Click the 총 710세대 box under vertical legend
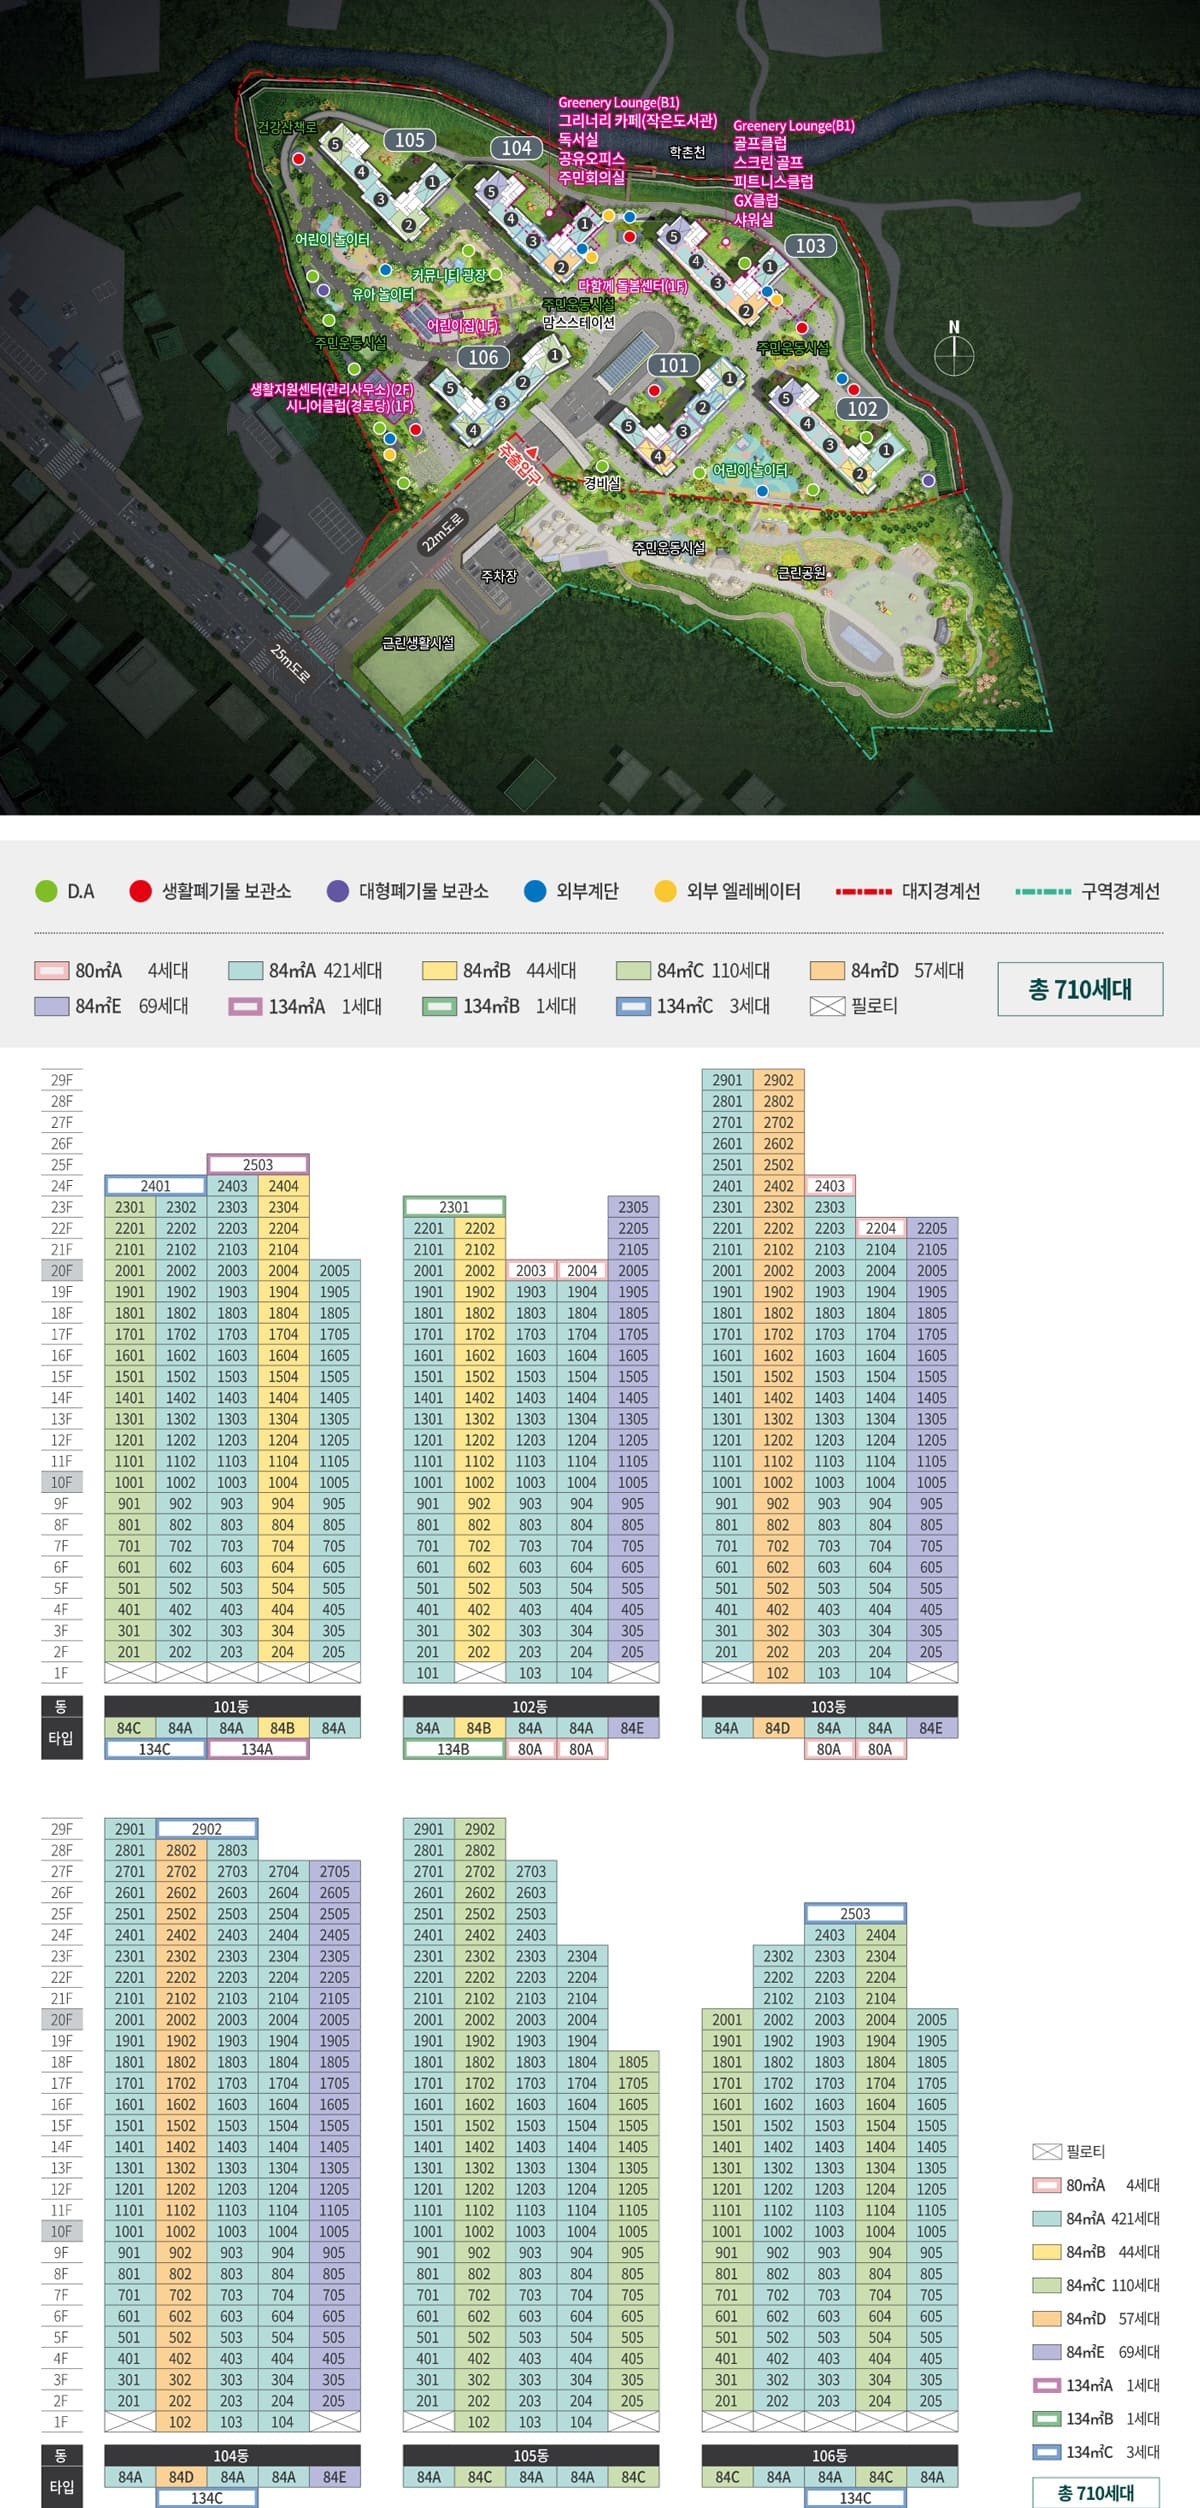Viewport: 1200px width, 2508px height. [x=1095, y=2492]
